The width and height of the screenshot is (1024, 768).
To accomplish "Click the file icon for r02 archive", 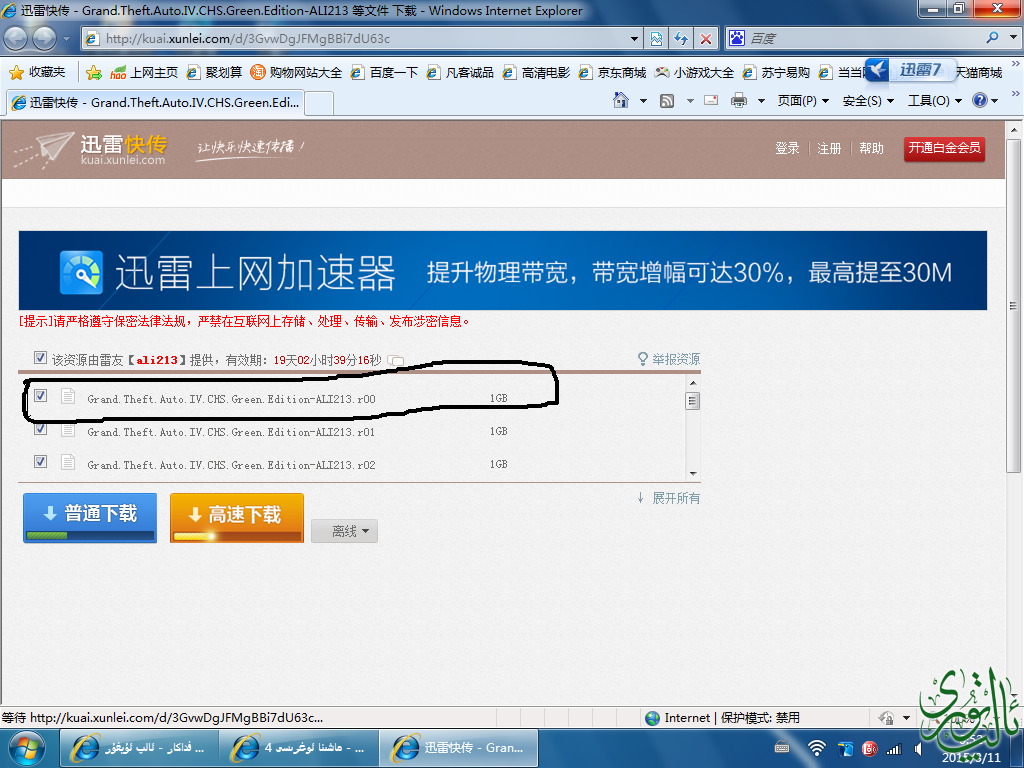I will pyautogui.click(x=68, y=462).
